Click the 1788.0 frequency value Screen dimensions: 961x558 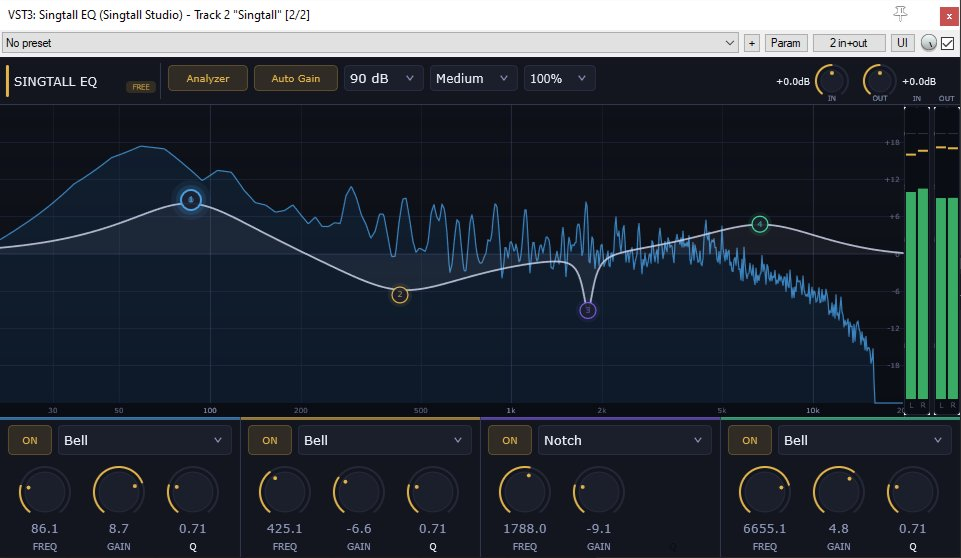(x=525, y=529)
